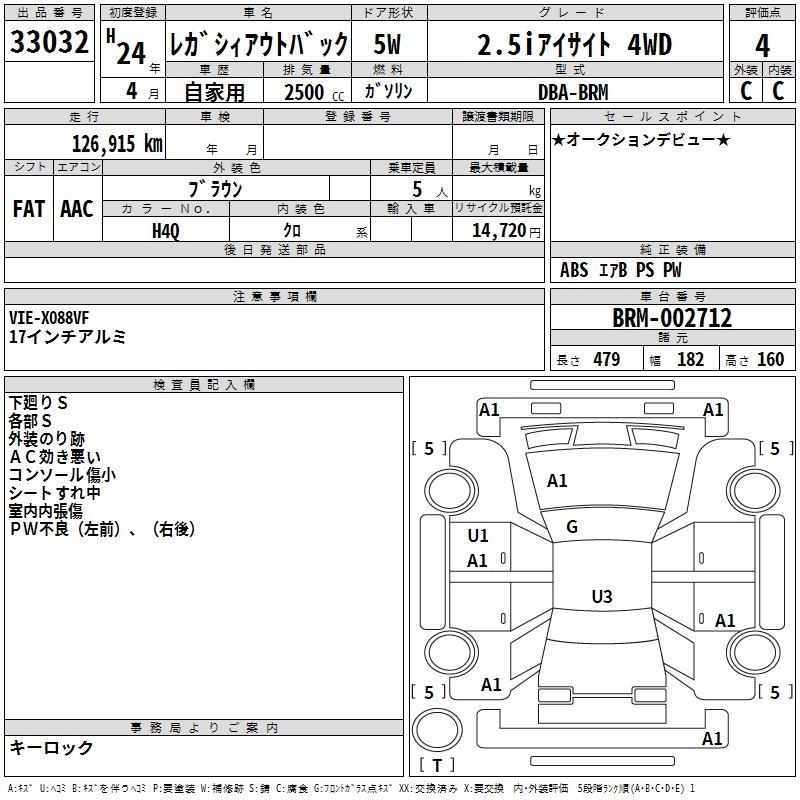Viewport: 800px width, 800px height.
Task: Click note PW不良(左前)、(右後)
Action: click(x=102, y=529)
